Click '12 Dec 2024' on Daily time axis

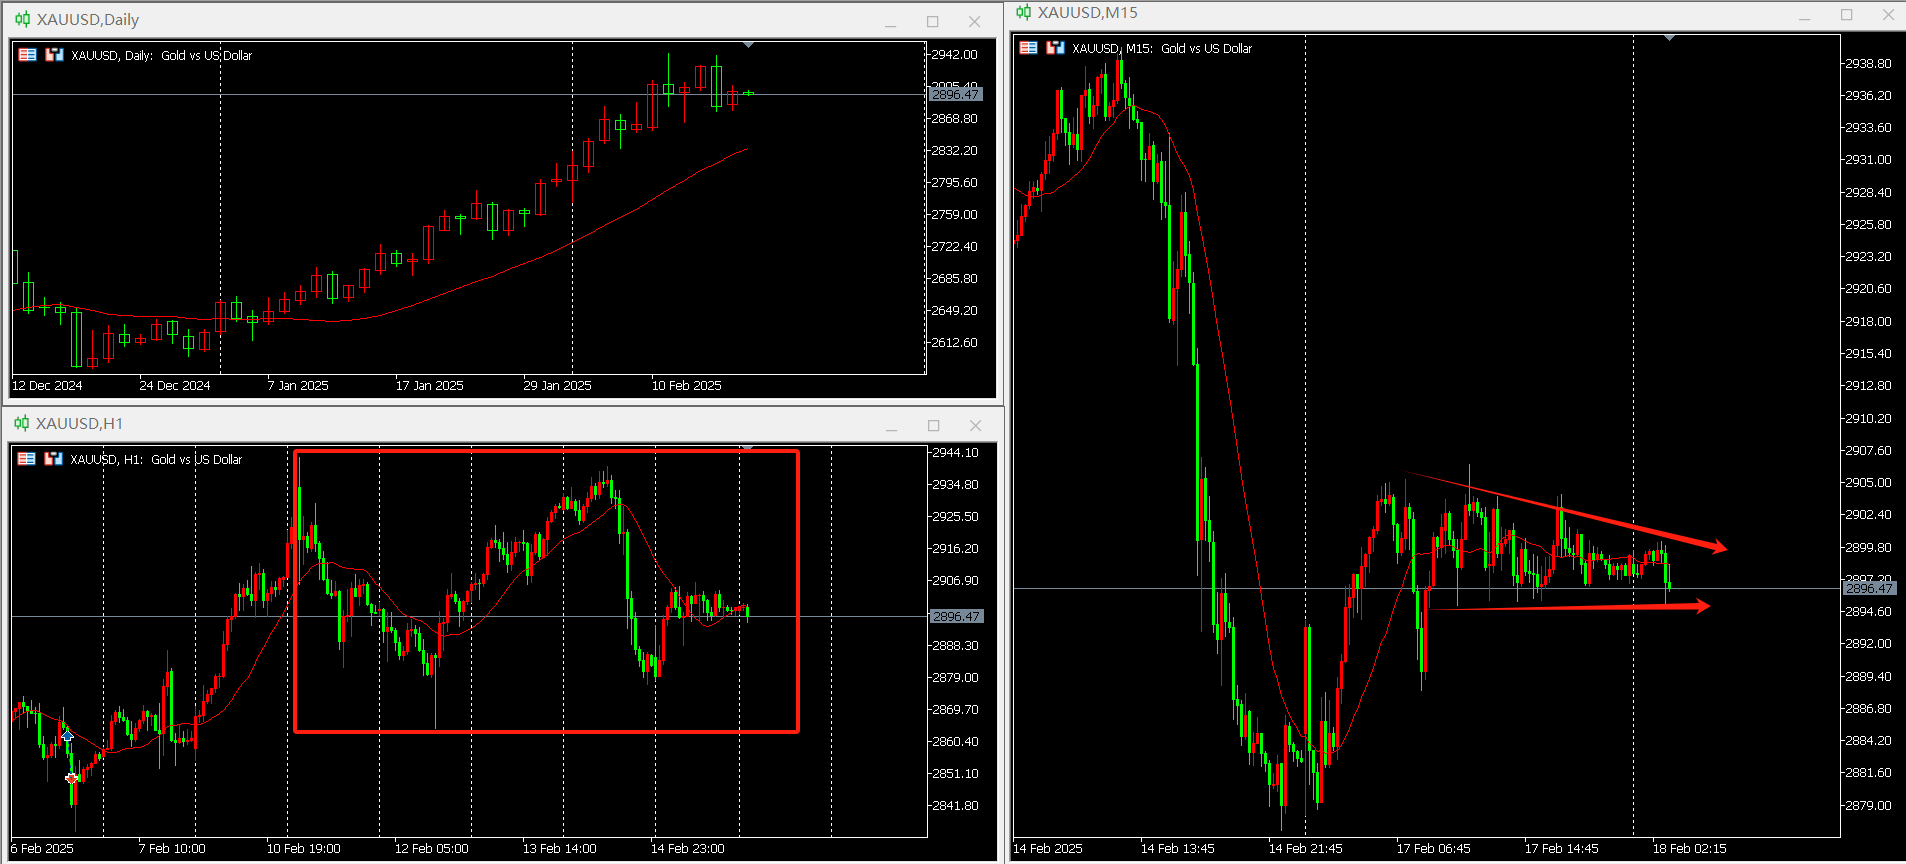coord(47,385)
